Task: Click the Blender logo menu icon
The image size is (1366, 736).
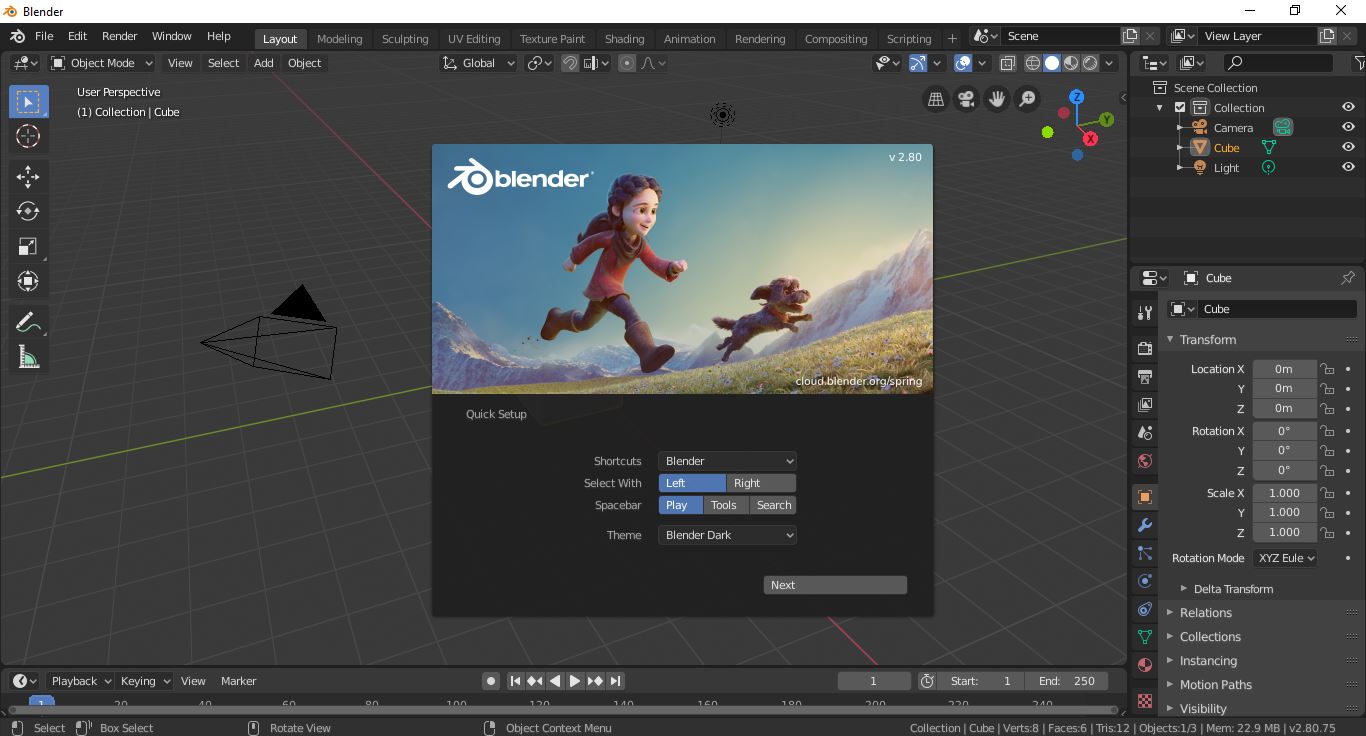Action: 17,36
